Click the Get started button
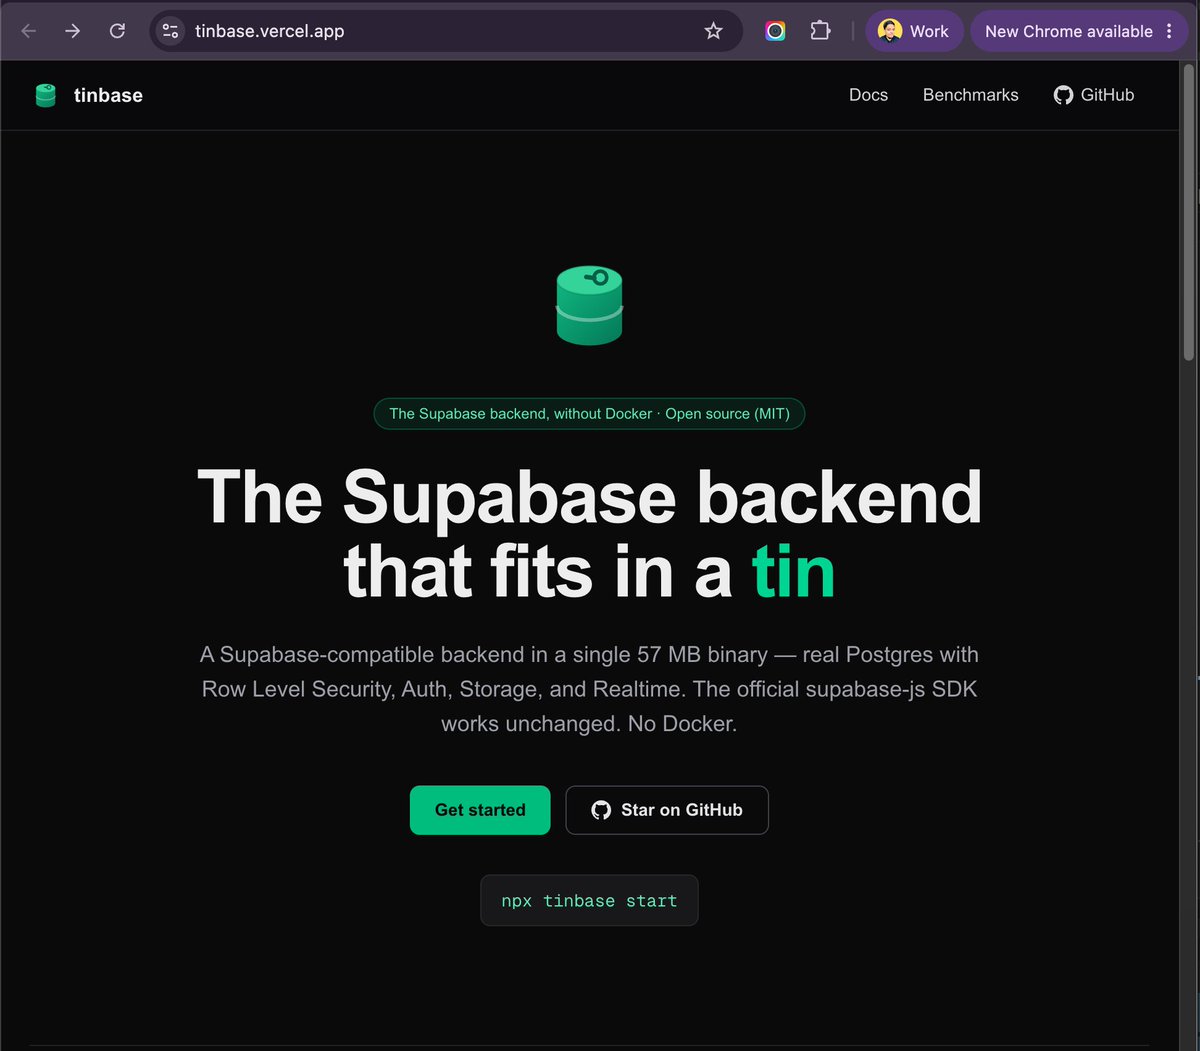The height and width of the screenshot is (1051, 1200). pos(480,810)
